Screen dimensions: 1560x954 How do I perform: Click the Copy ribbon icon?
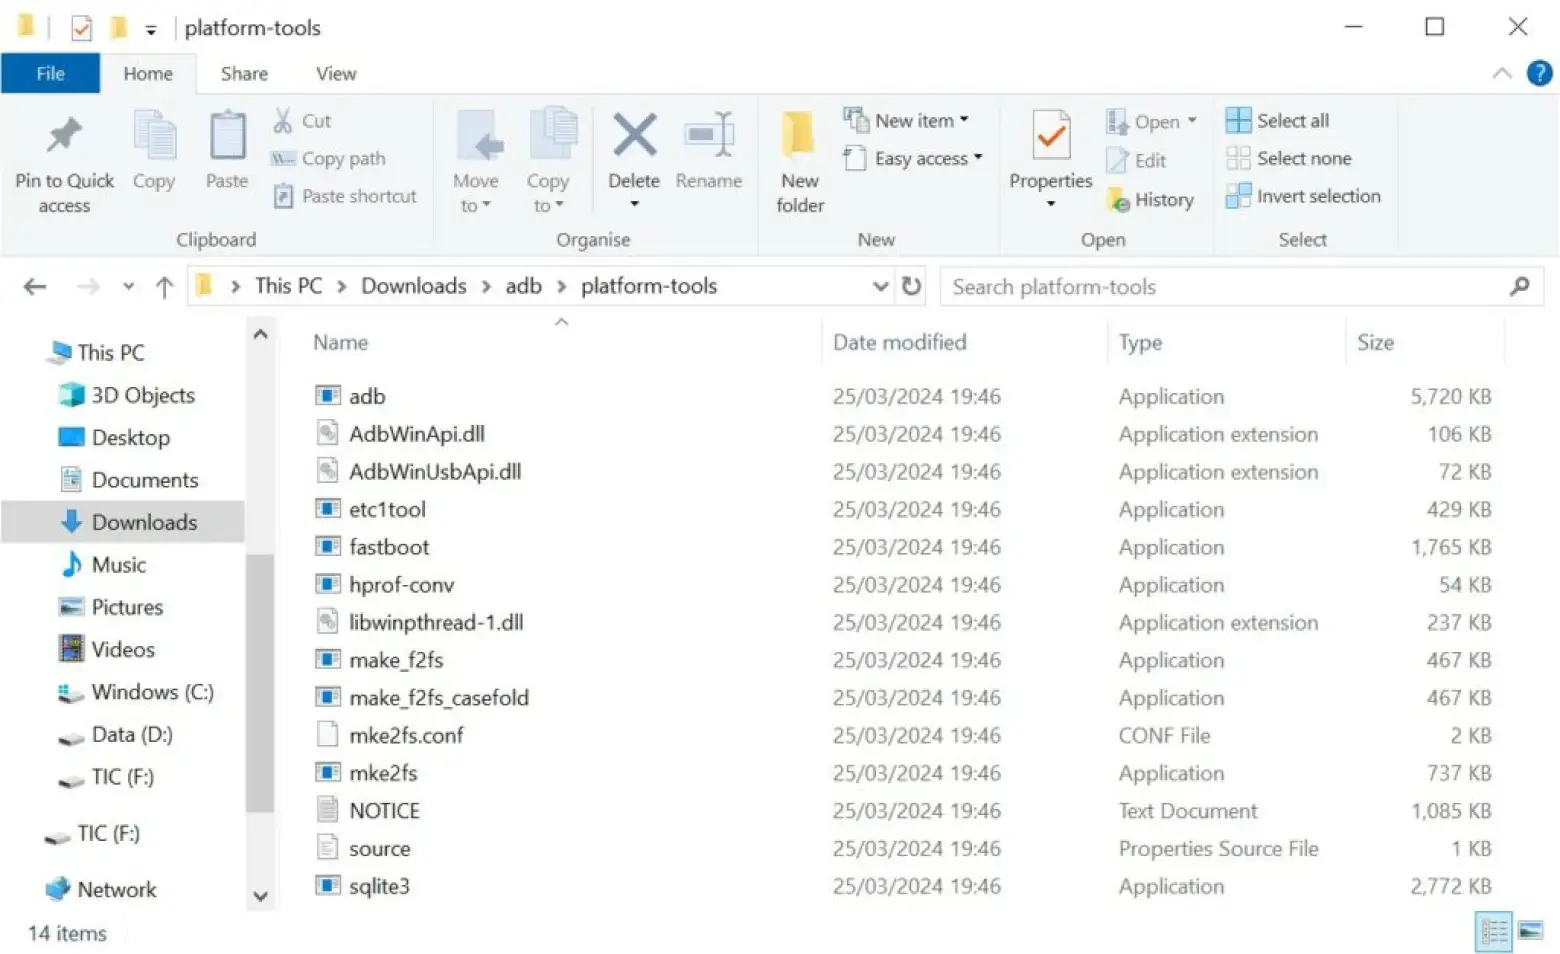pyautogui.click(x=154, y=136)
